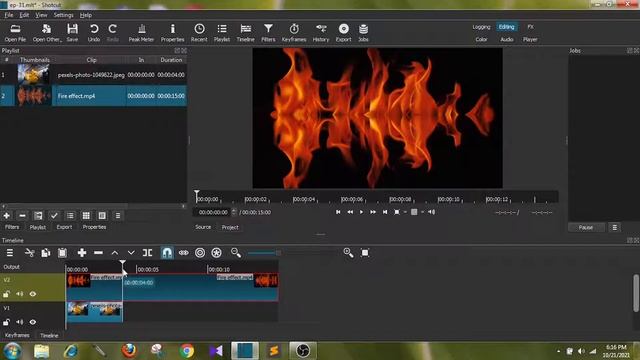
Task: Lock the V1 track
Action: point(6,322)
